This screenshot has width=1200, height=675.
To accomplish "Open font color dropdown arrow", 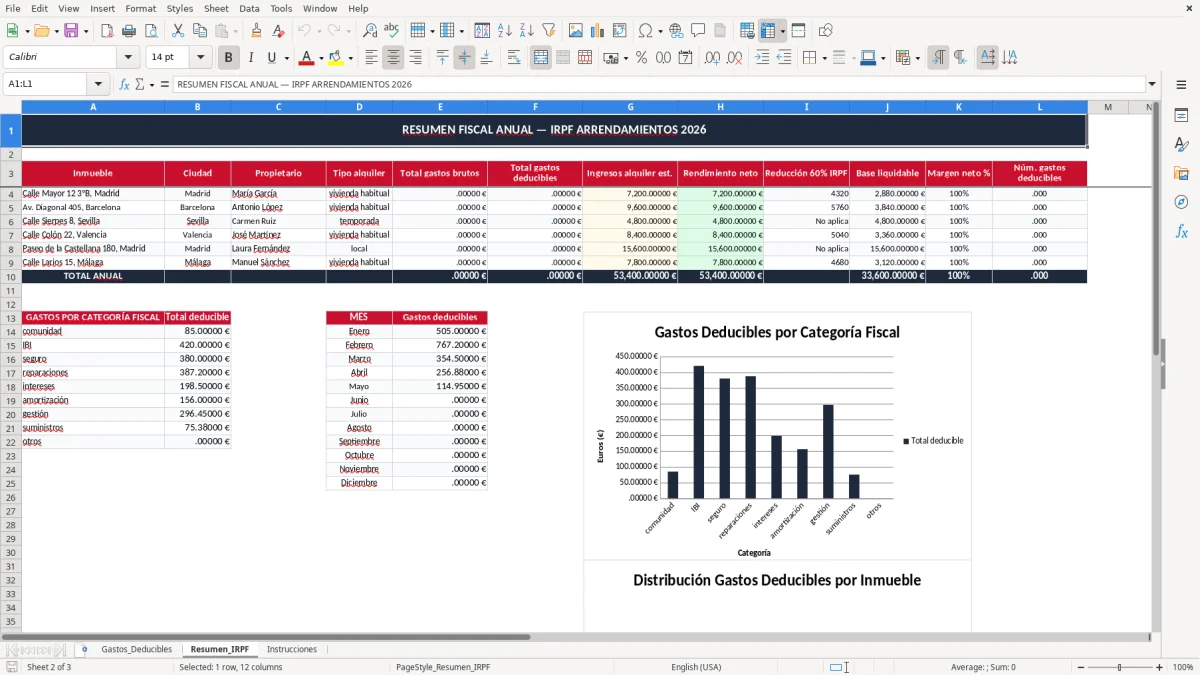I will (x=321, y=58).
